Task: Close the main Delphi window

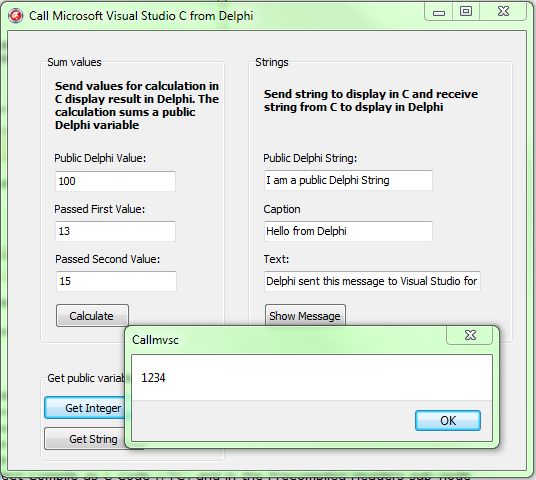Action: pos(503,12)
